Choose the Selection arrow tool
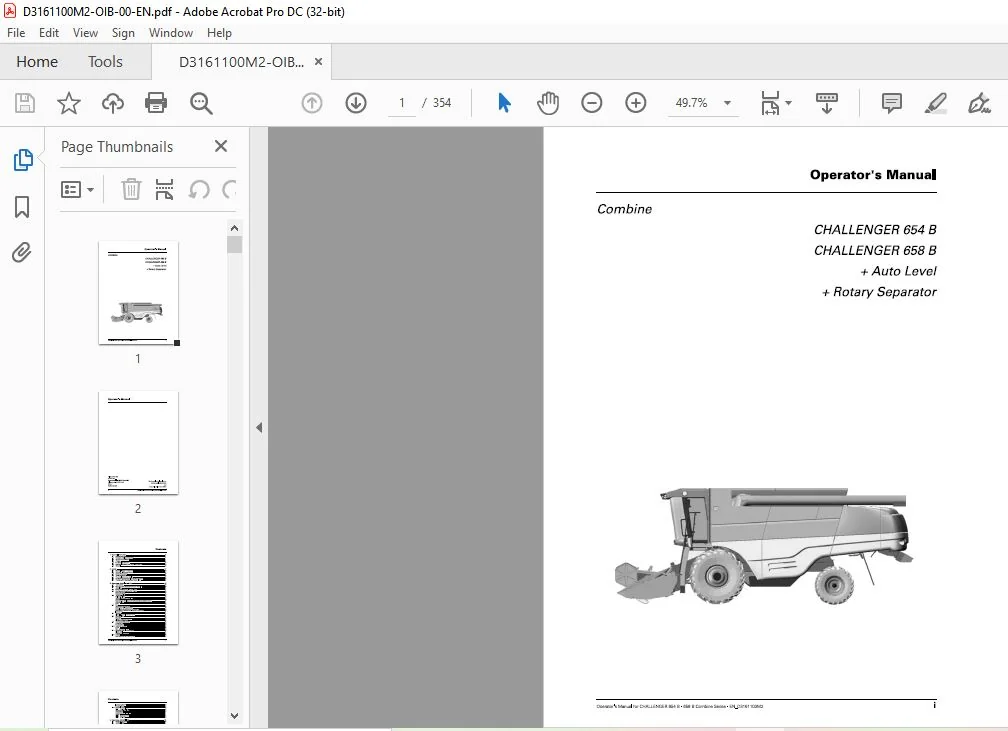 click(x=504, y=103)
